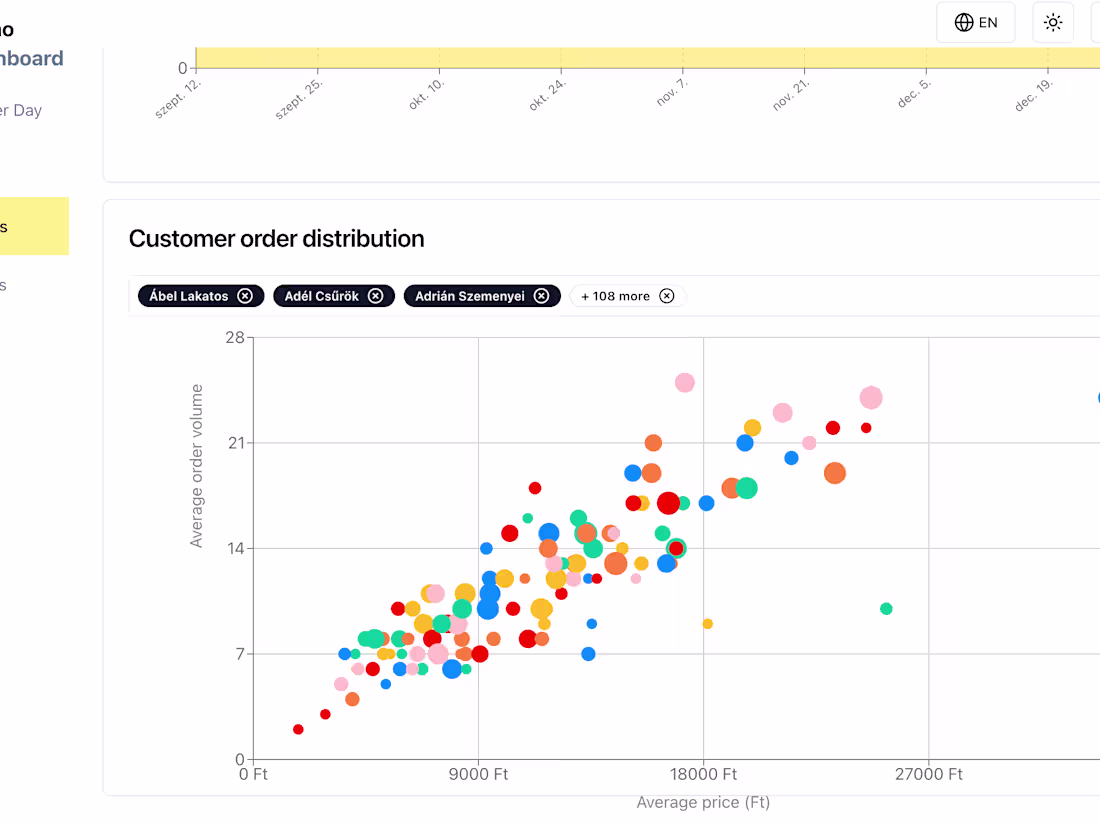Click the Customer order distribution heading

tap(276, 239)
